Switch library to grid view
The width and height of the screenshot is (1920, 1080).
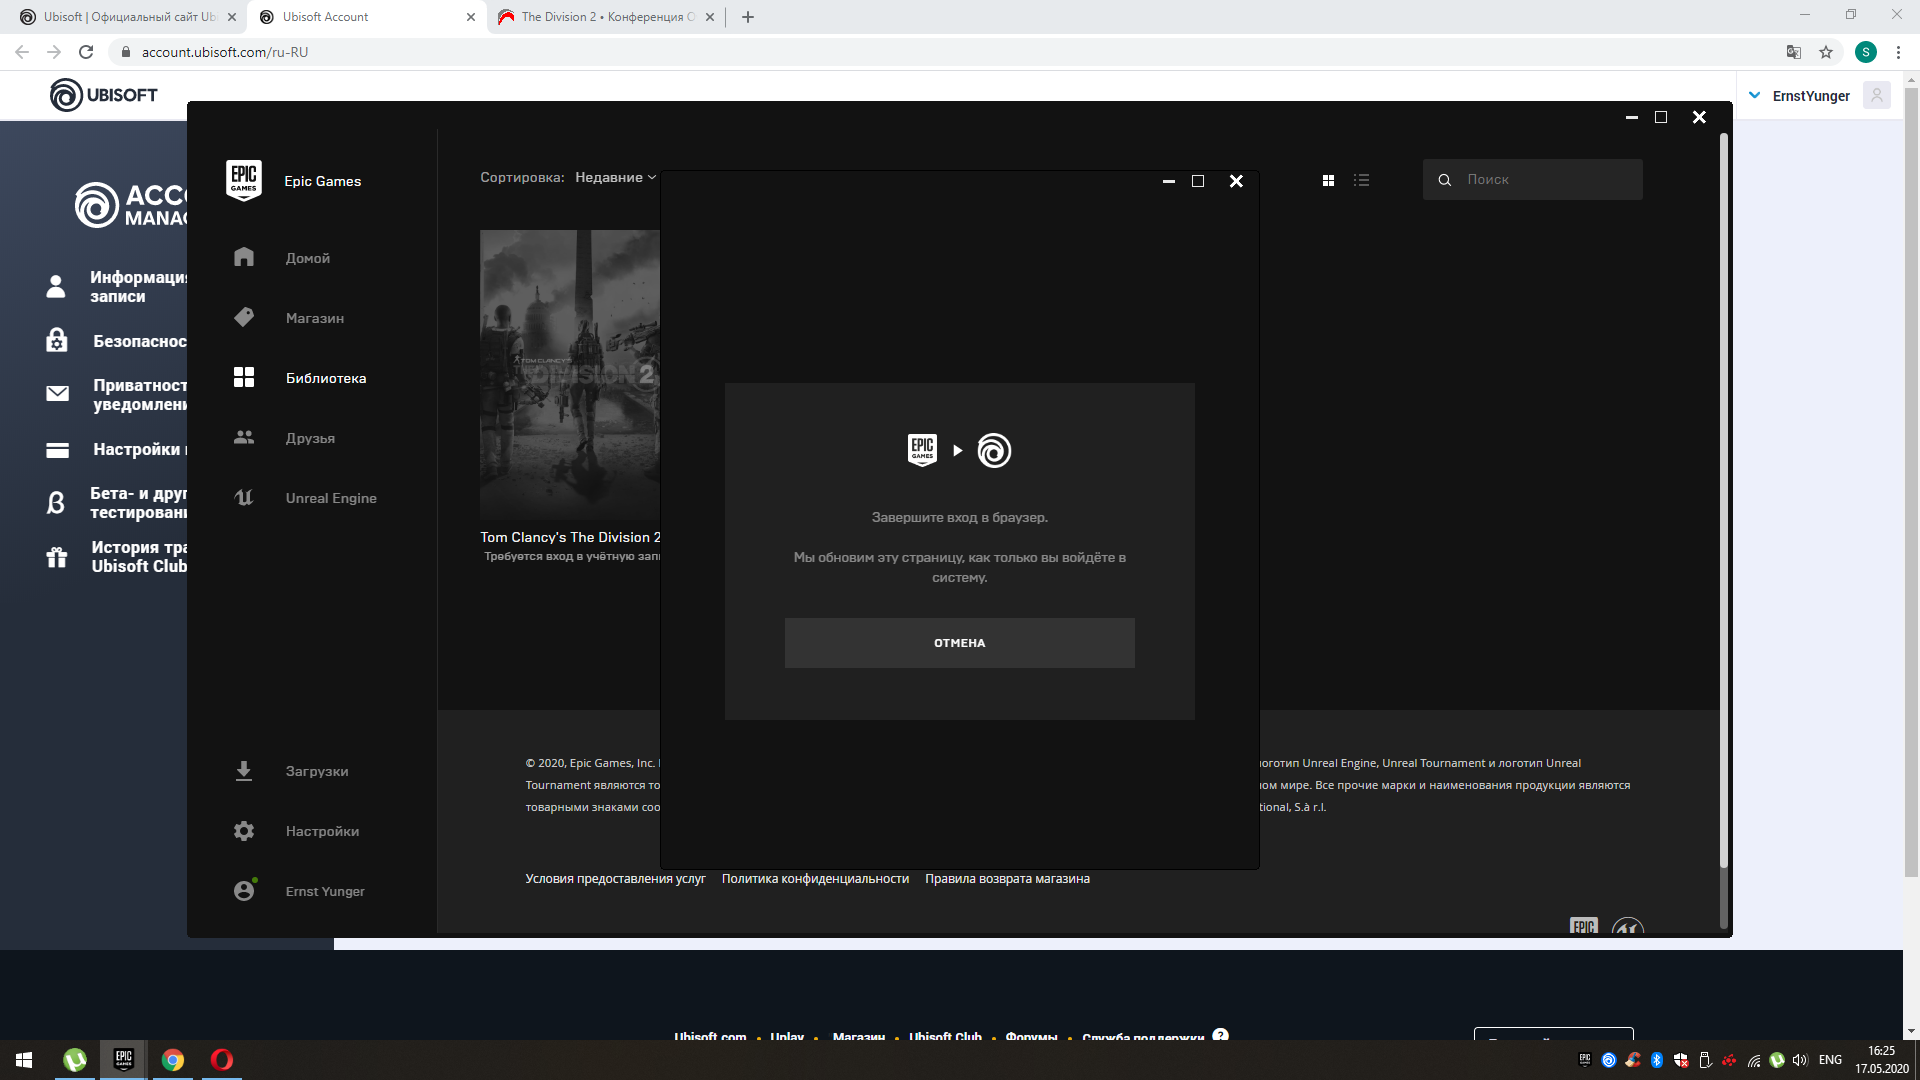1328,180
